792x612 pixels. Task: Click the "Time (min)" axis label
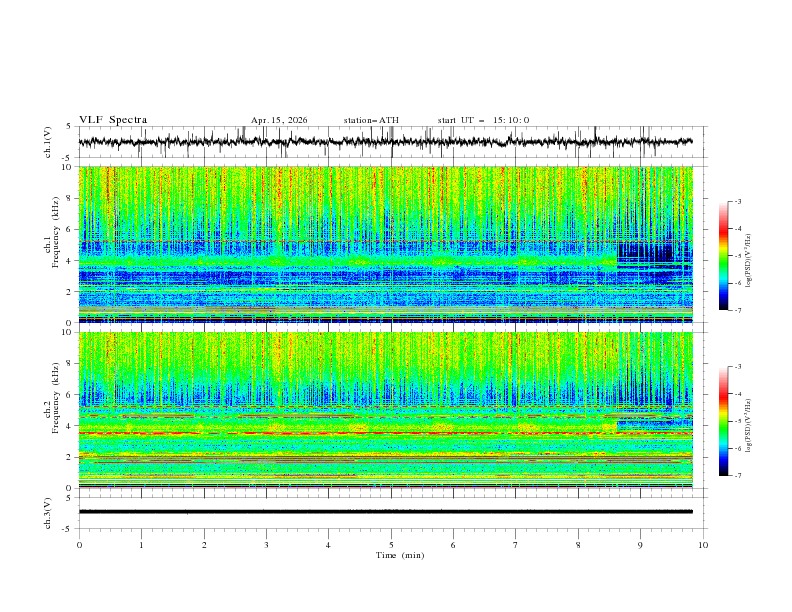click(x=400, y=555)
